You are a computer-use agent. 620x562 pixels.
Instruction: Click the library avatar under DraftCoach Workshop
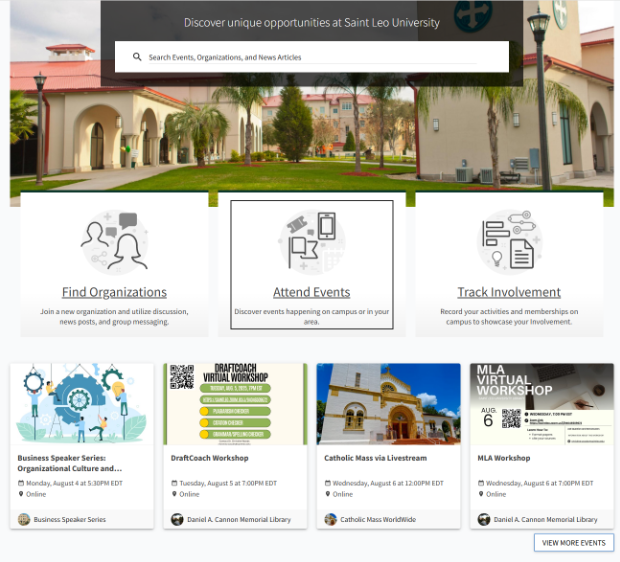[177, 519]
